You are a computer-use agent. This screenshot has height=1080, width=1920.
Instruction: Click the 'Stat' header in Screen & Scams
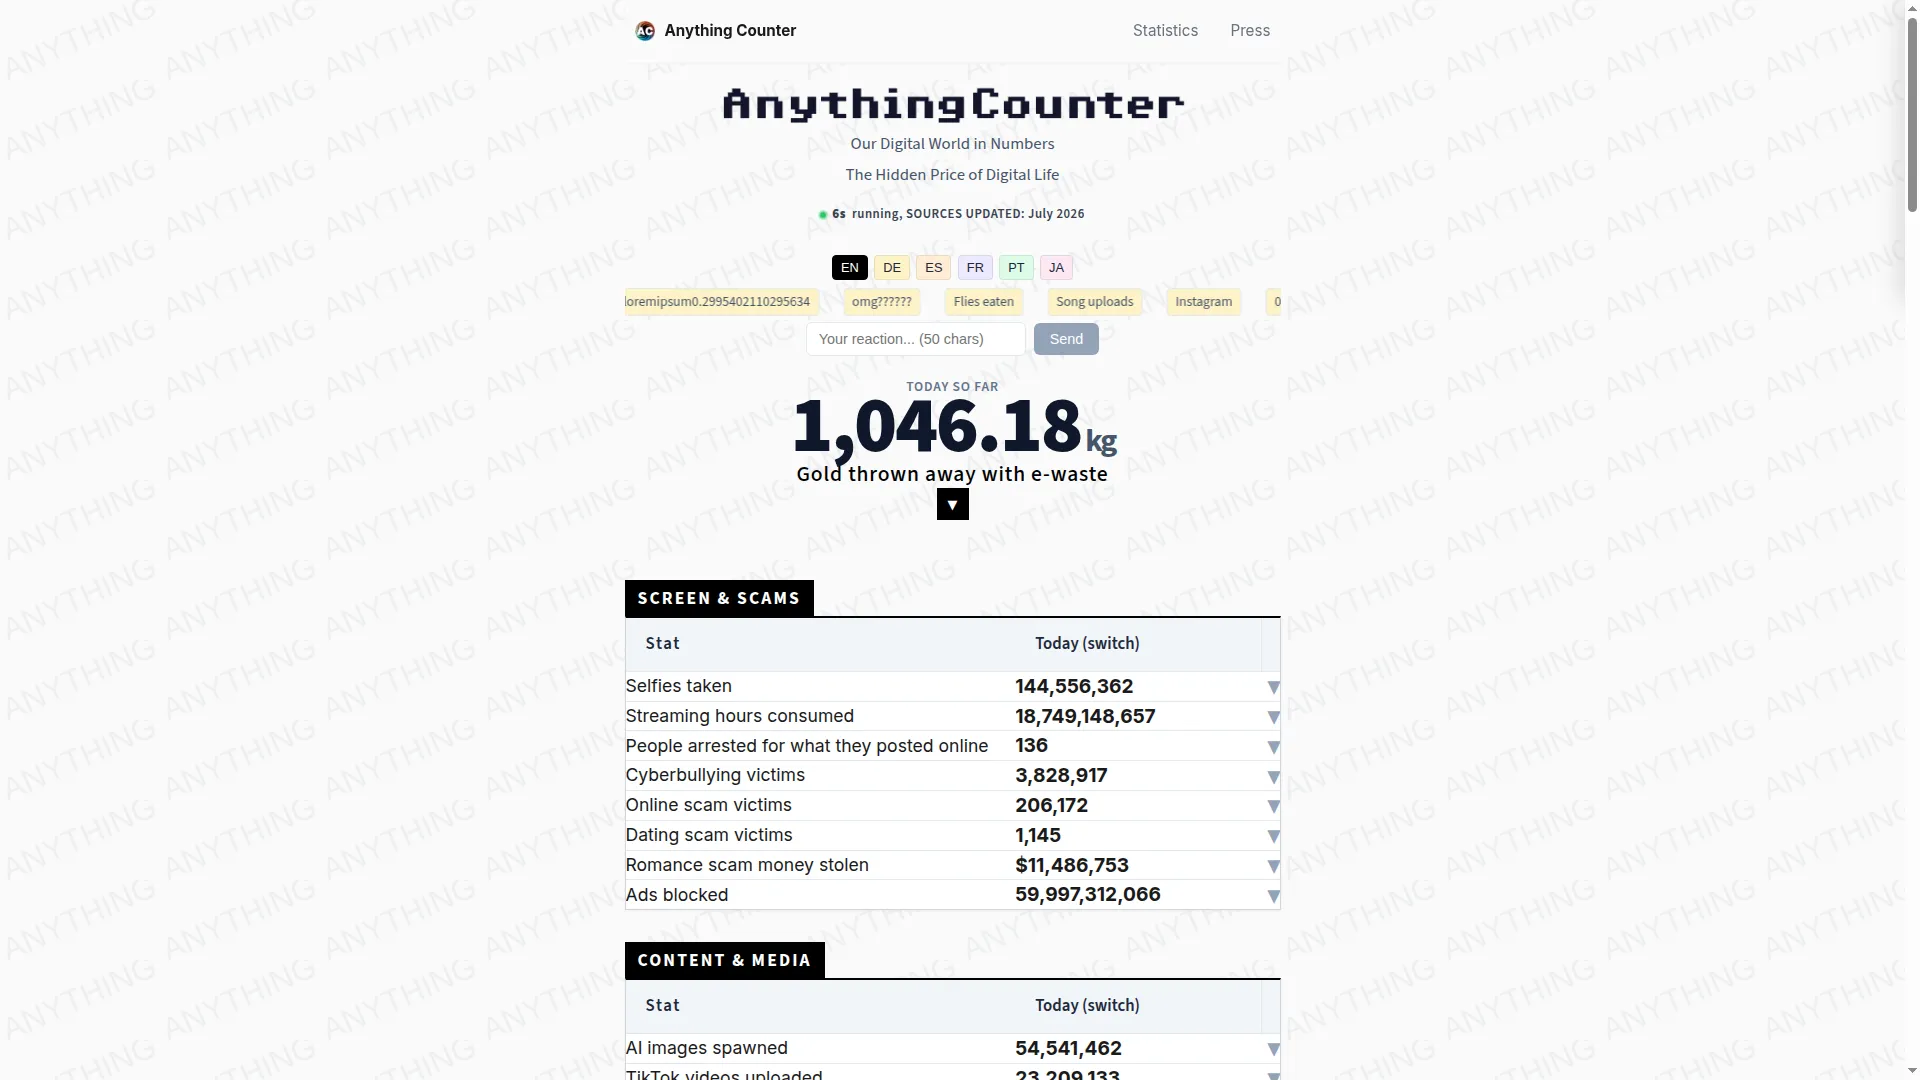tap(662, 643)
